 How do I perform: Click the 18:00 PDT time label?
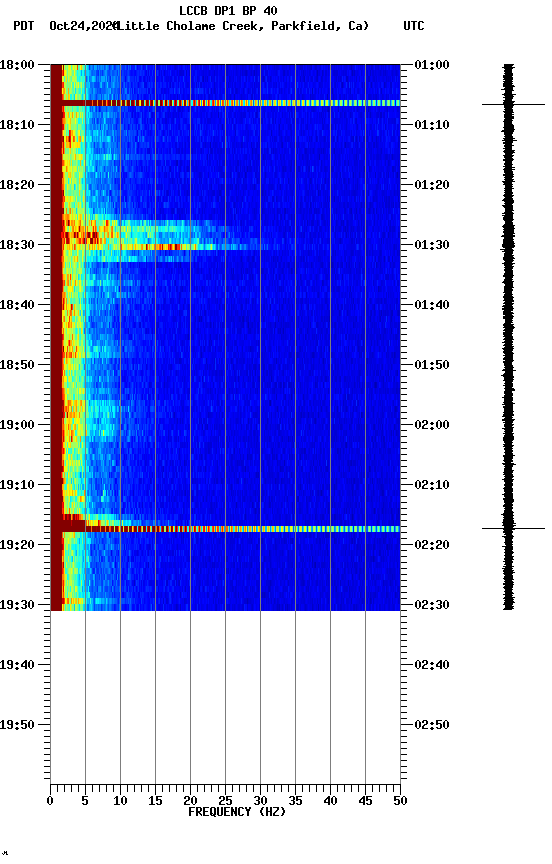(17, 65)
